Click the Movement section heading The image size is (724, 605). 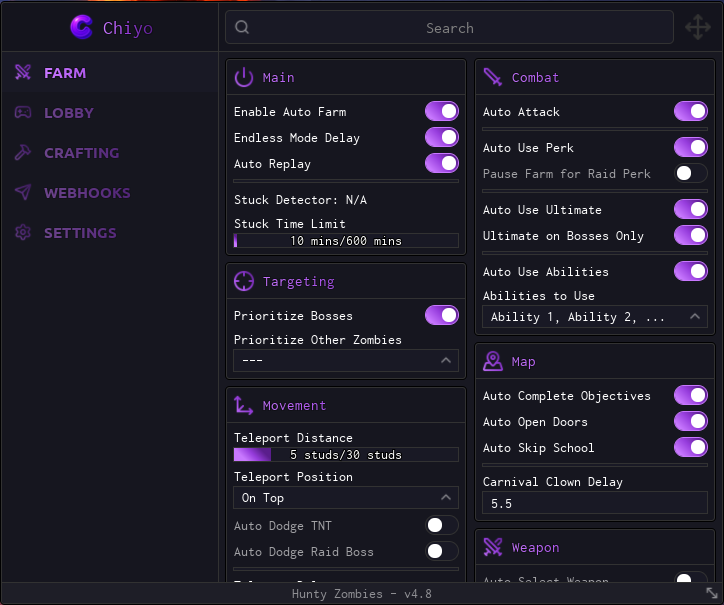294,405
